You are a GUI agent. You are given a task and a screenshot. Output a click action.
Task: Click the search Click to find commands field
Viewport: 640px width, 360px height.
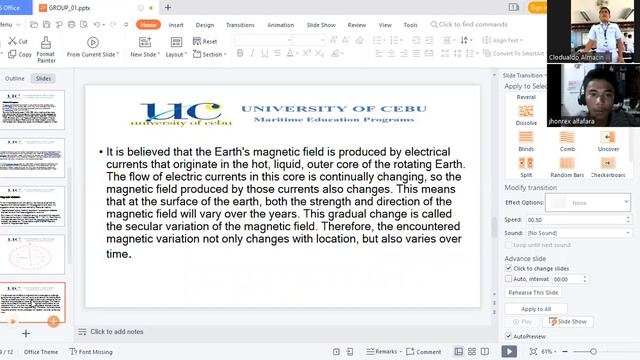(x=469, y=24)
